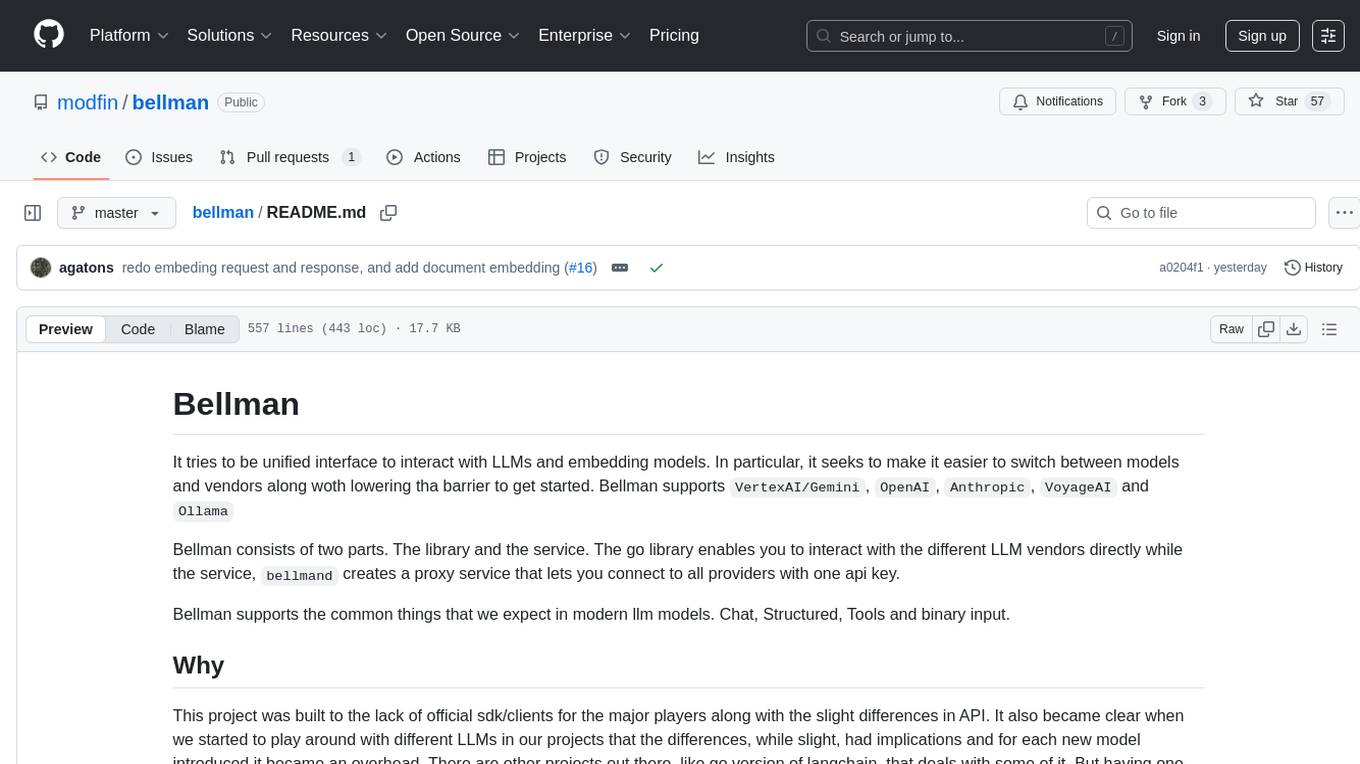Copy raw file contents

click(1266, 329)
